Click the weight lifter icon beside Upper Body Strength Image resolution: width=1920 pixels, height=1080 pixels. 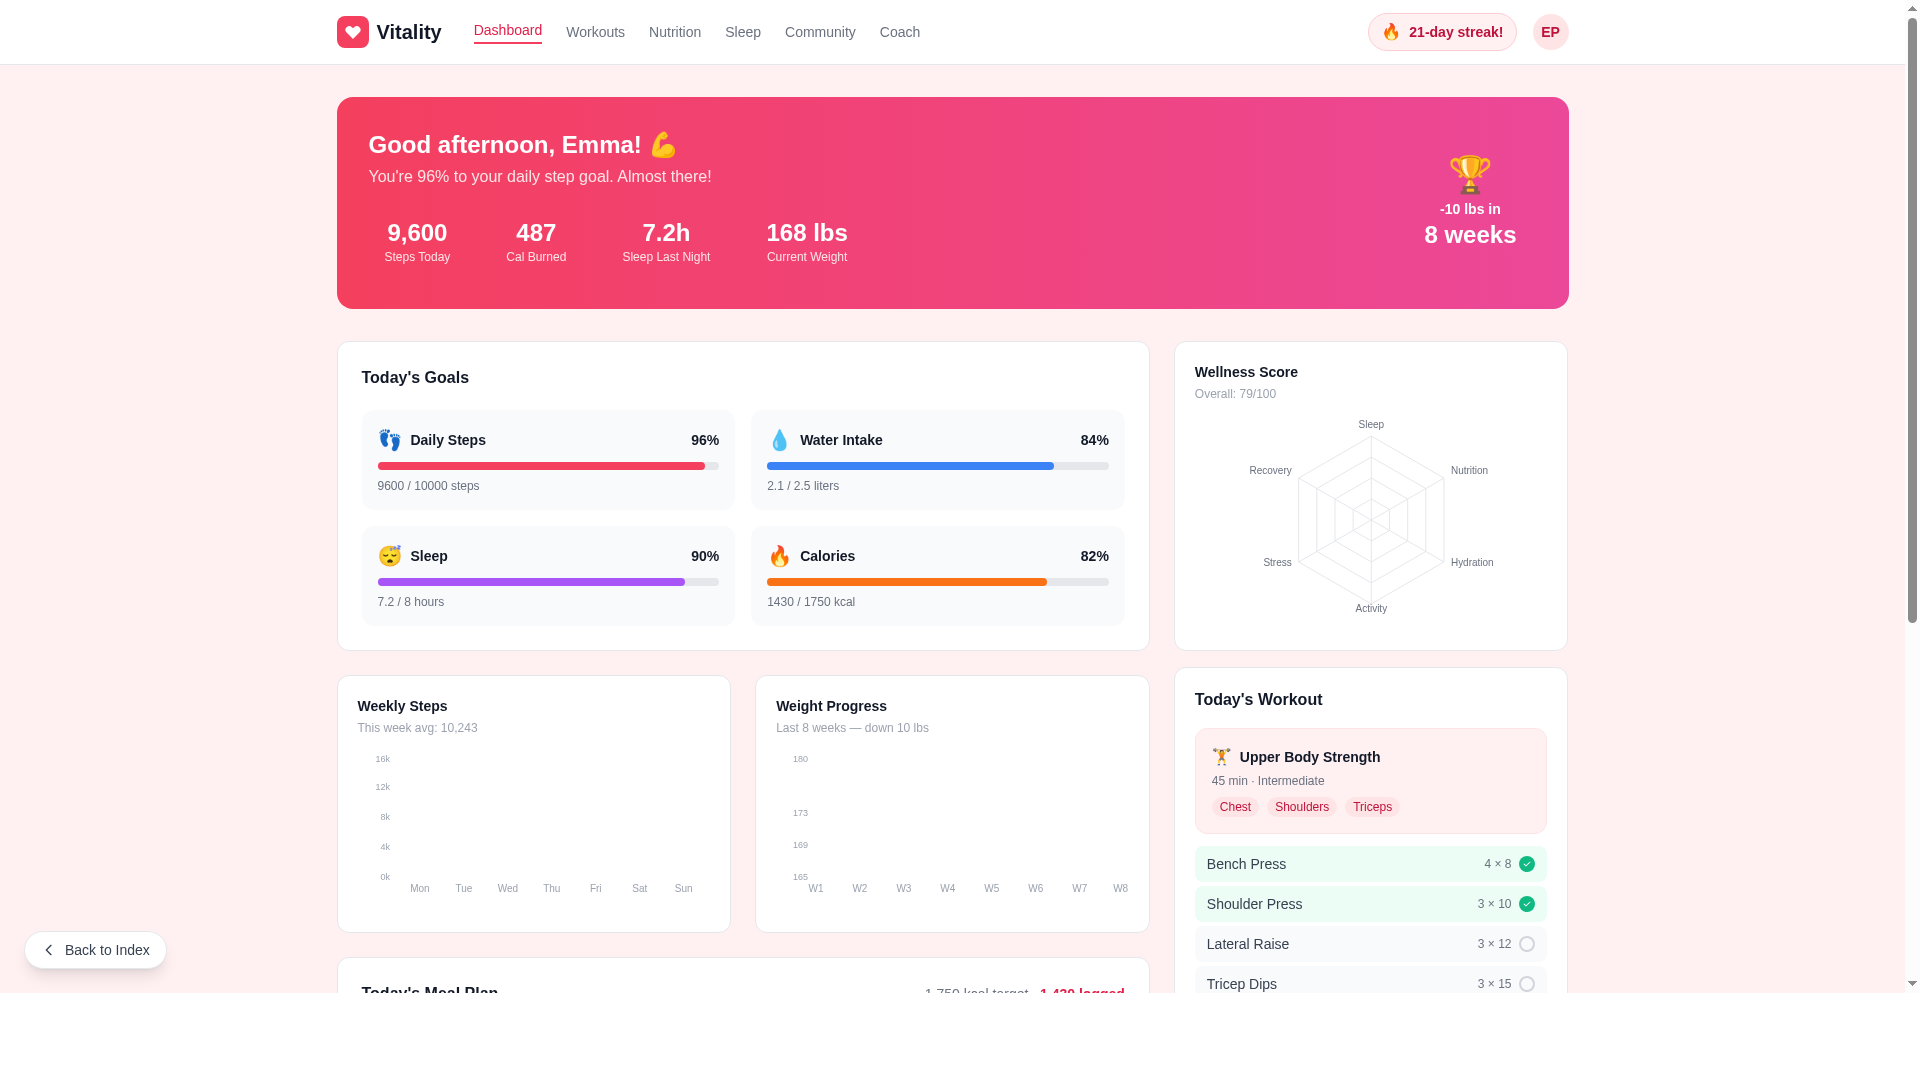(x=1221, y=757)
